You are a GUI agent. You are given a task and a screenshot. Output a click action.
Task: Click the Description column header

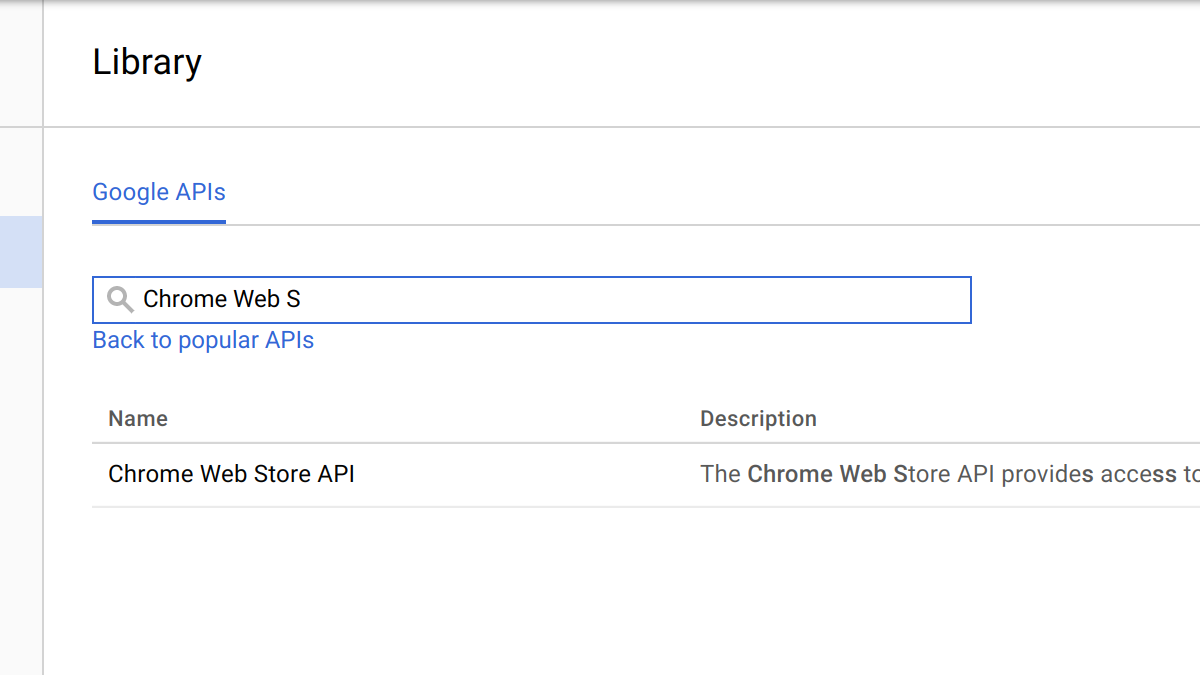758,418
